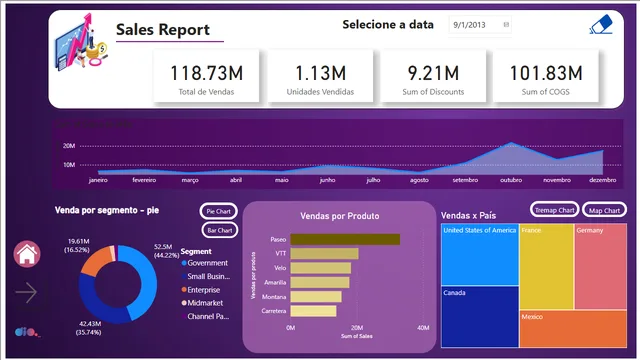Click the setembro label on month axis
640x360 pixels.
tap(465, 180)
